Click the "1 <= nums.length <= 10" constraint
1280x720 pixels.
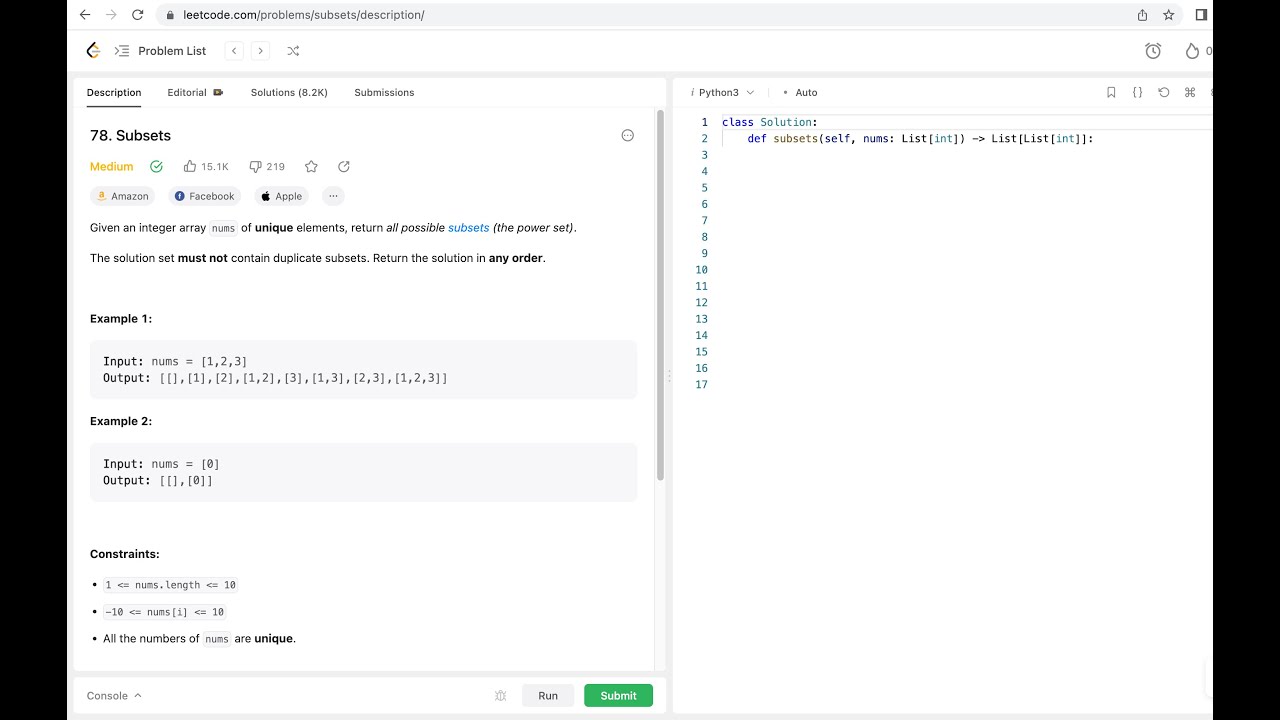(x=170, y=585)
